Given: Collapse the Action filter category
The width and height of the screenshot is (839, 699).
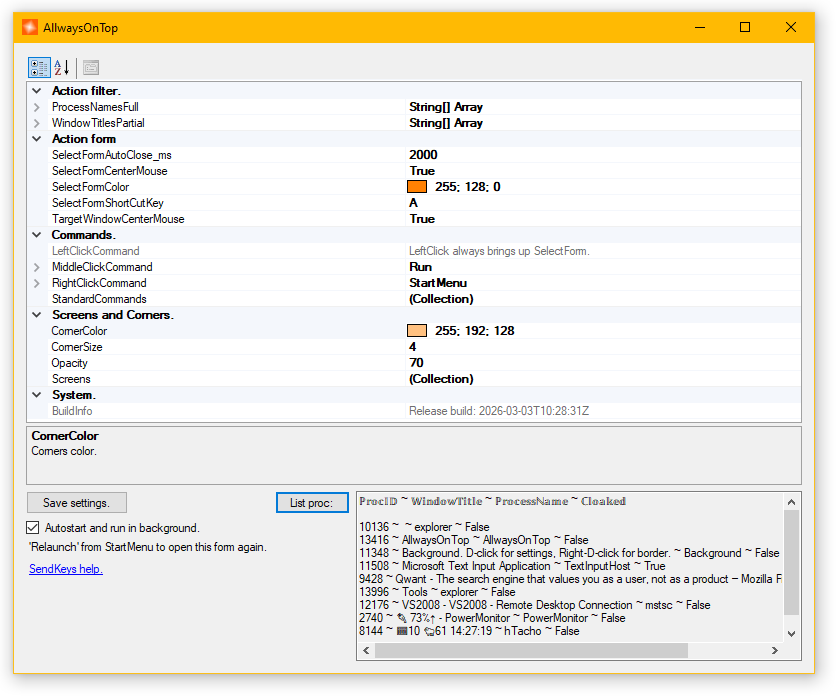Looking at the screenshot, I should tap(37, 91).
